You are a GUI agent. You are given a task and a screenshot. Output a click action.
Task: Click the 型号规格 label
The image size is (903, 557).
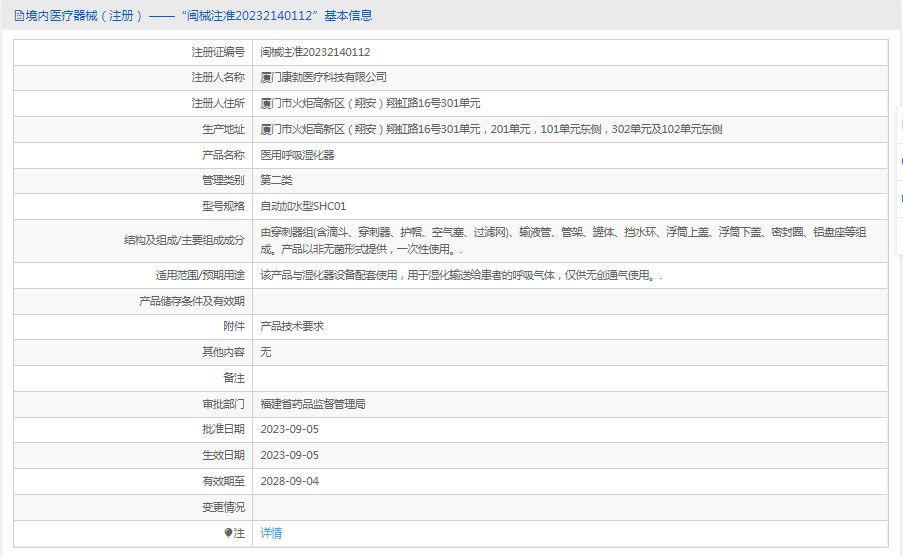coord(223,206)
